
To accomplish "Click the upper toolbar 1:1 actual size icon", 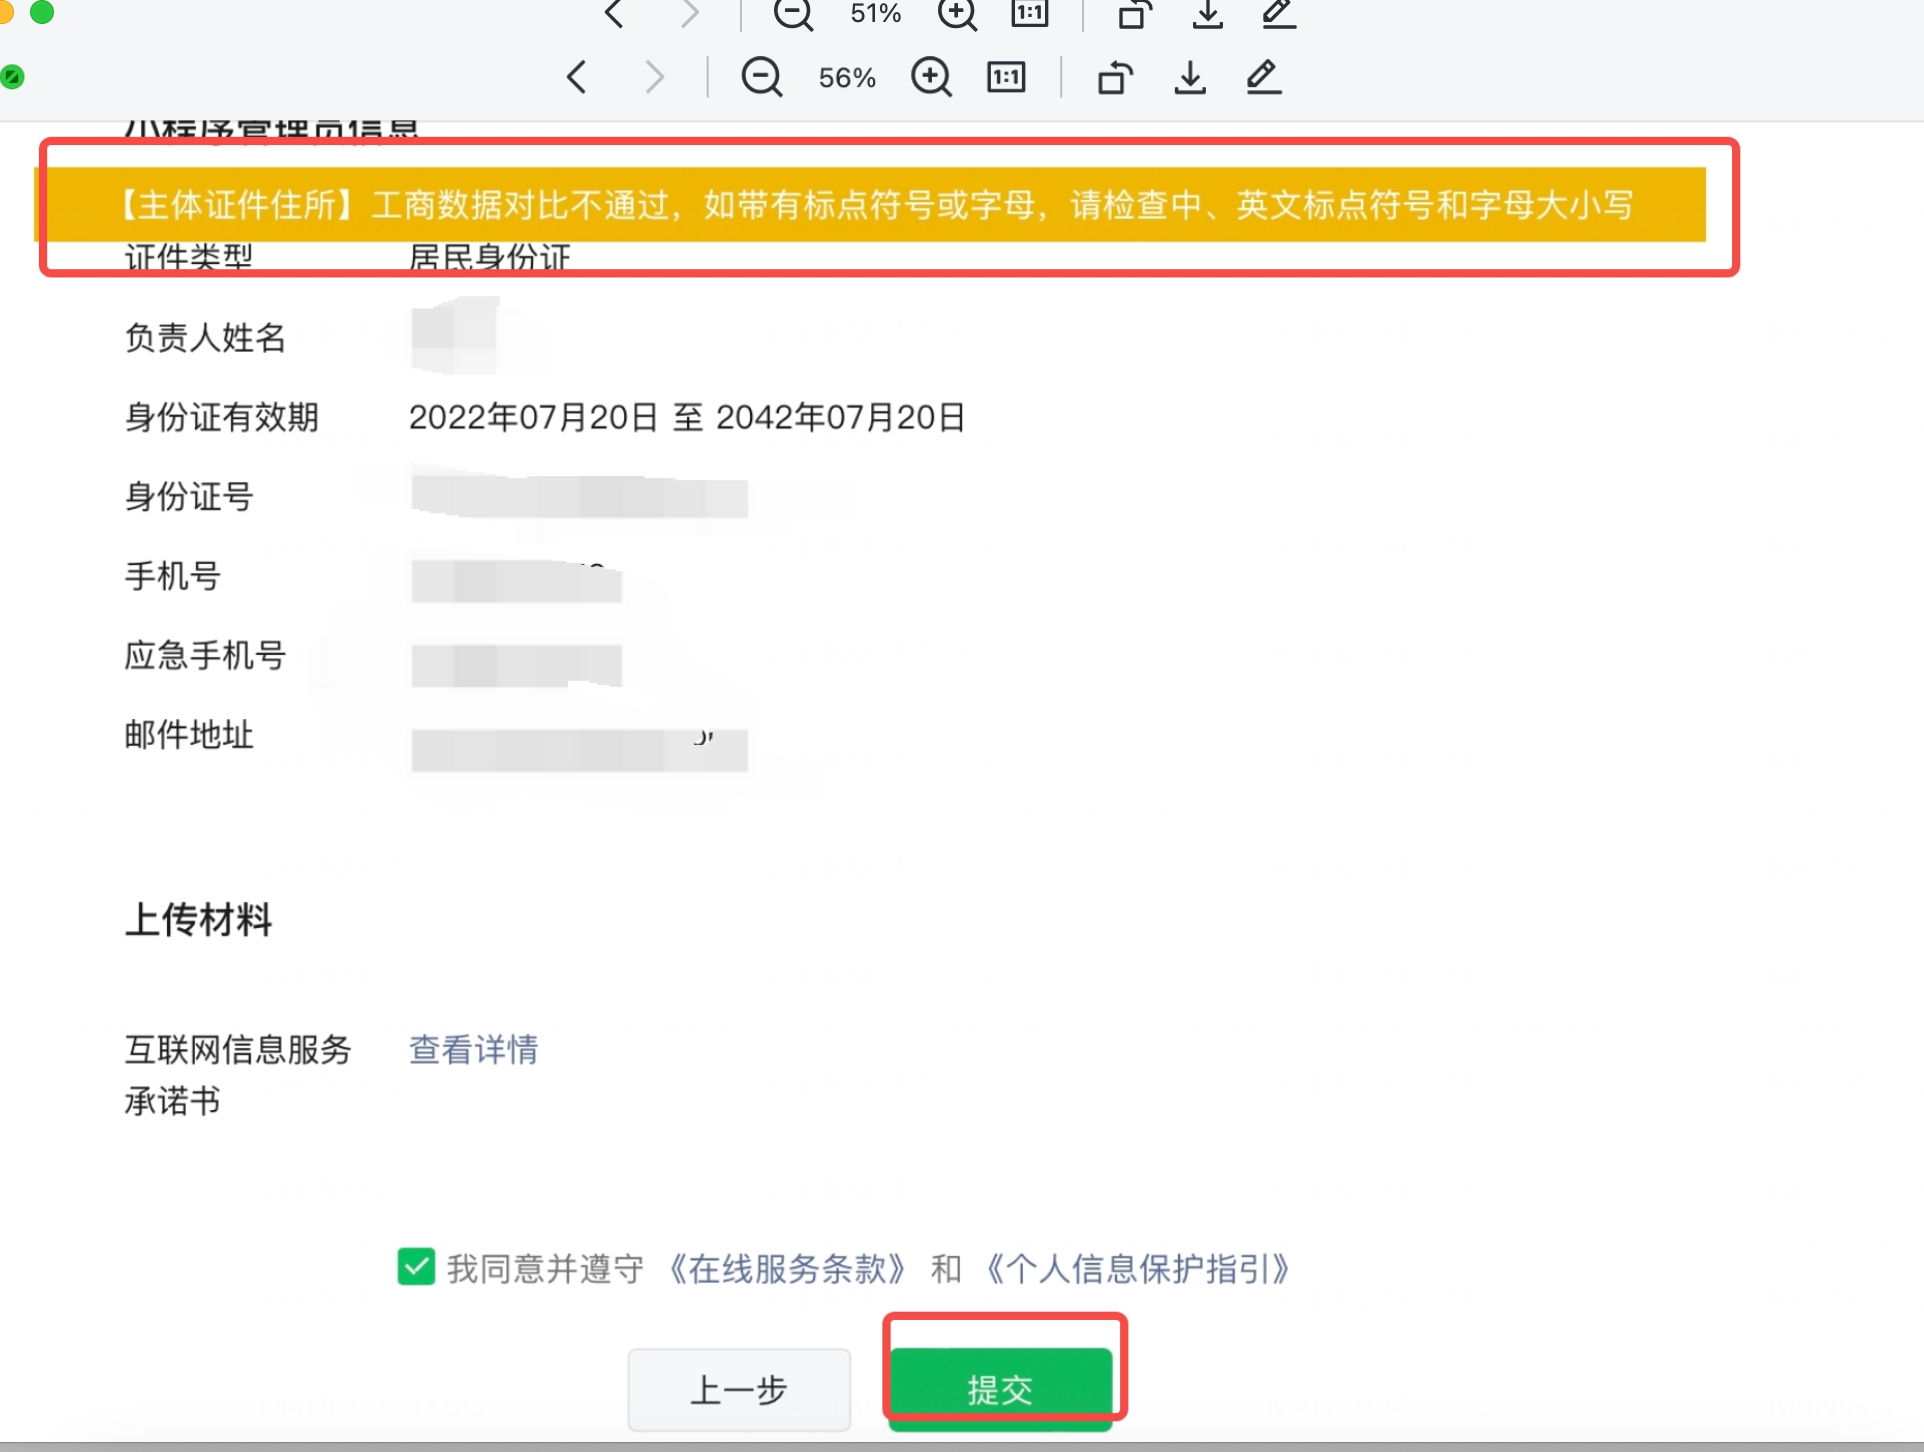I will (x=1030, y=13).
